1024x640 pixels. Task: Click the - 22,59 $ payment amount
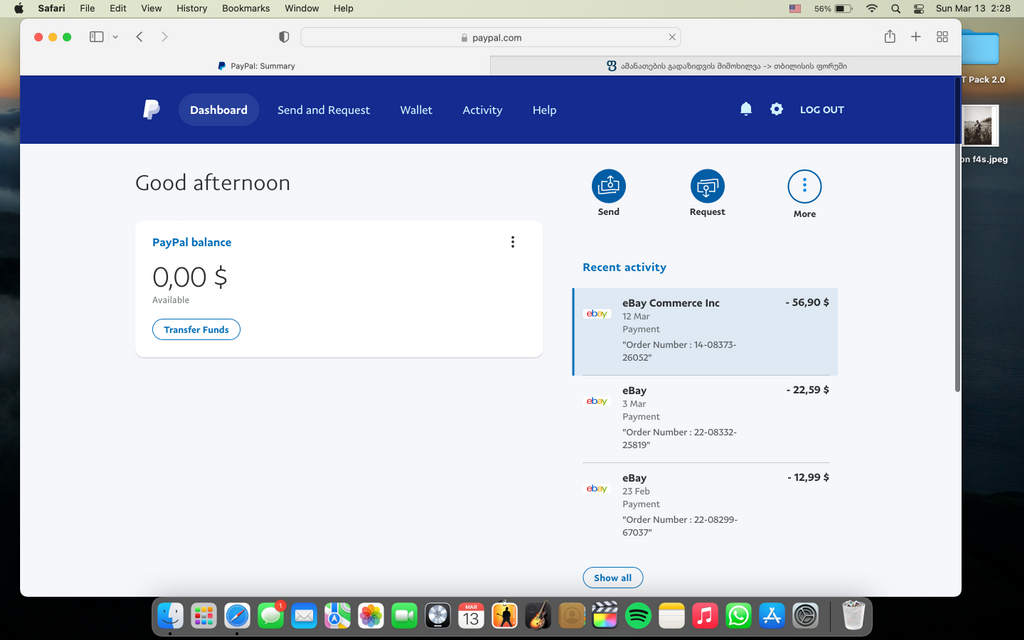(x=807, y=390)
